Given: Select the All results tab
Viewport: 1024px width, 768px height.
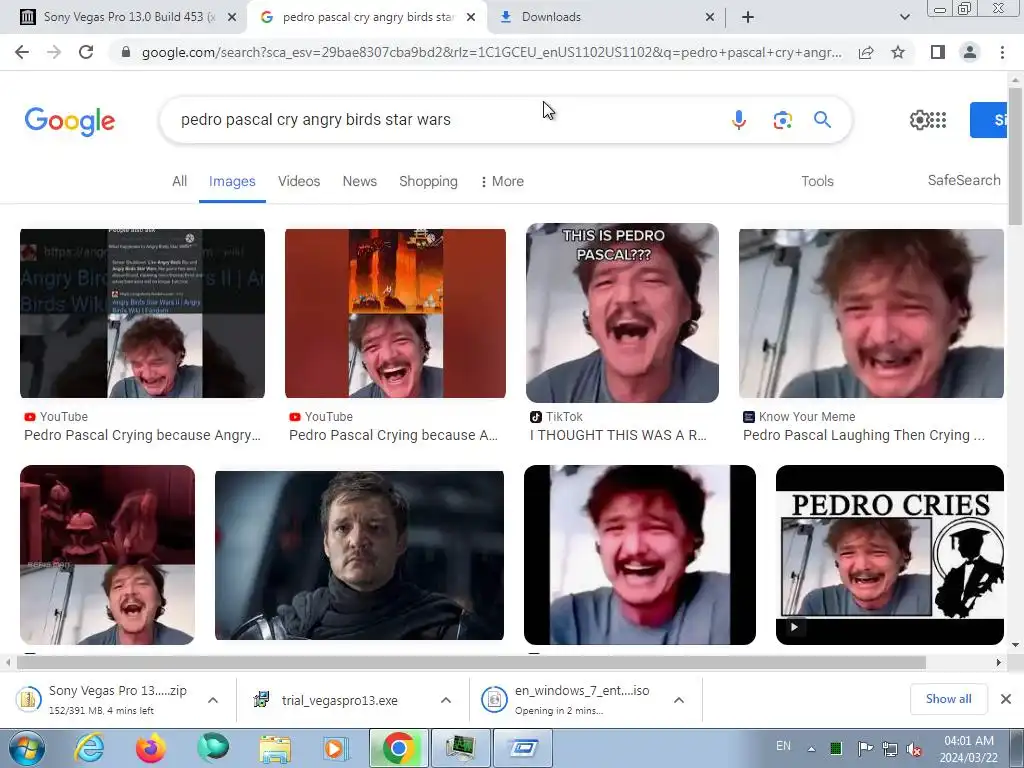Looking at the screenshot, I should coord(180,182).
